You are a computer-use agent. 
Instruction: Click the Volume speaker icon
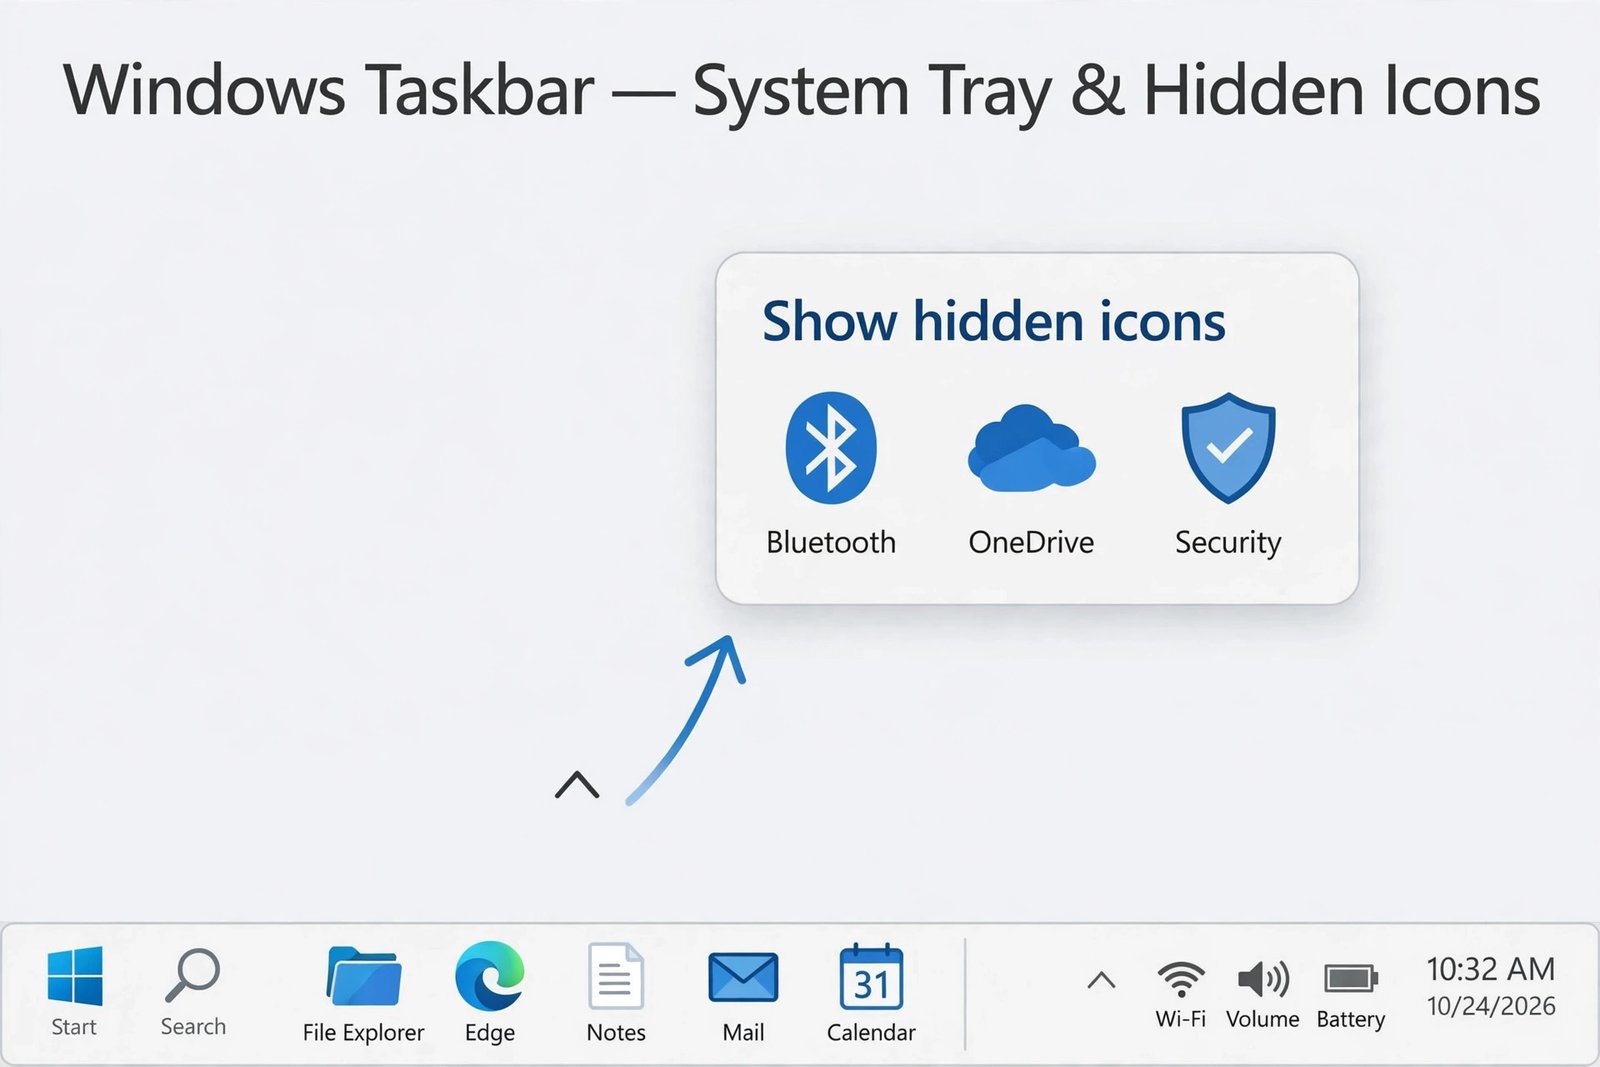(1263, 979)
